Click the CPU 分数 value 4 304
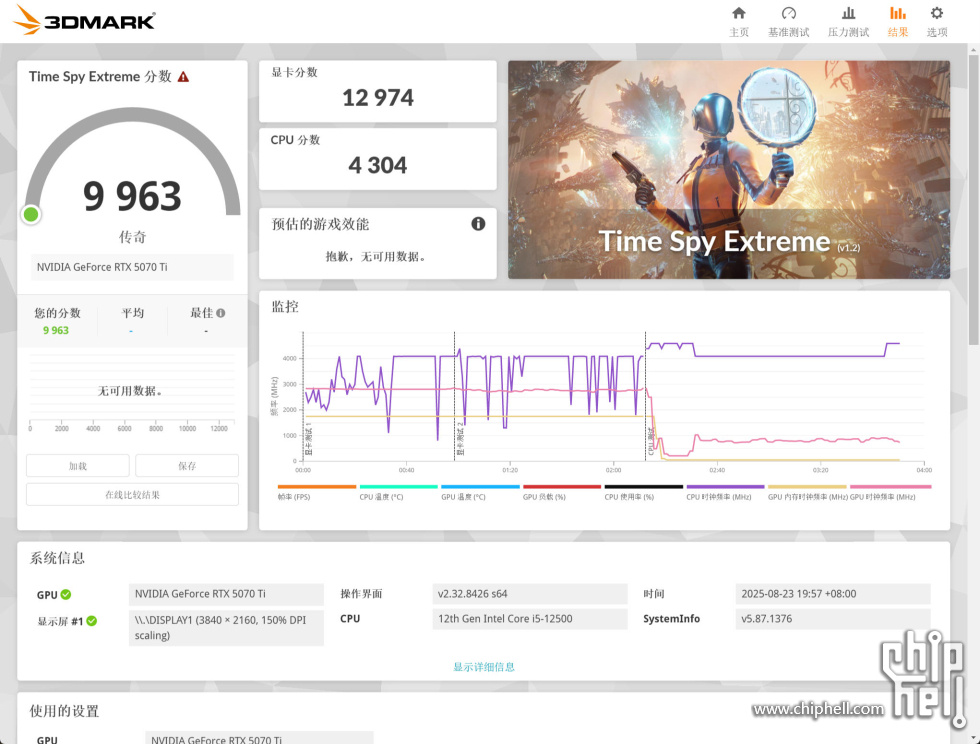This screenshot has width=980, height=744. point(378,166)
